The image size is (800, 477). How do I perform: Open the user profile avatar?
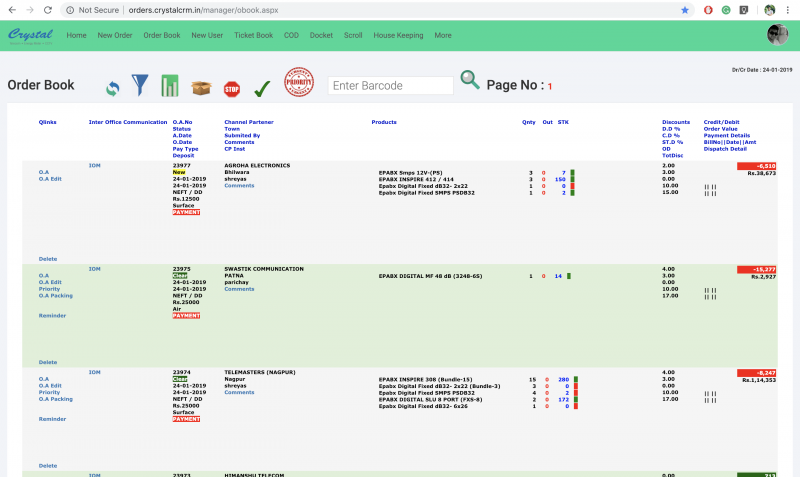(x=778, y=35)
